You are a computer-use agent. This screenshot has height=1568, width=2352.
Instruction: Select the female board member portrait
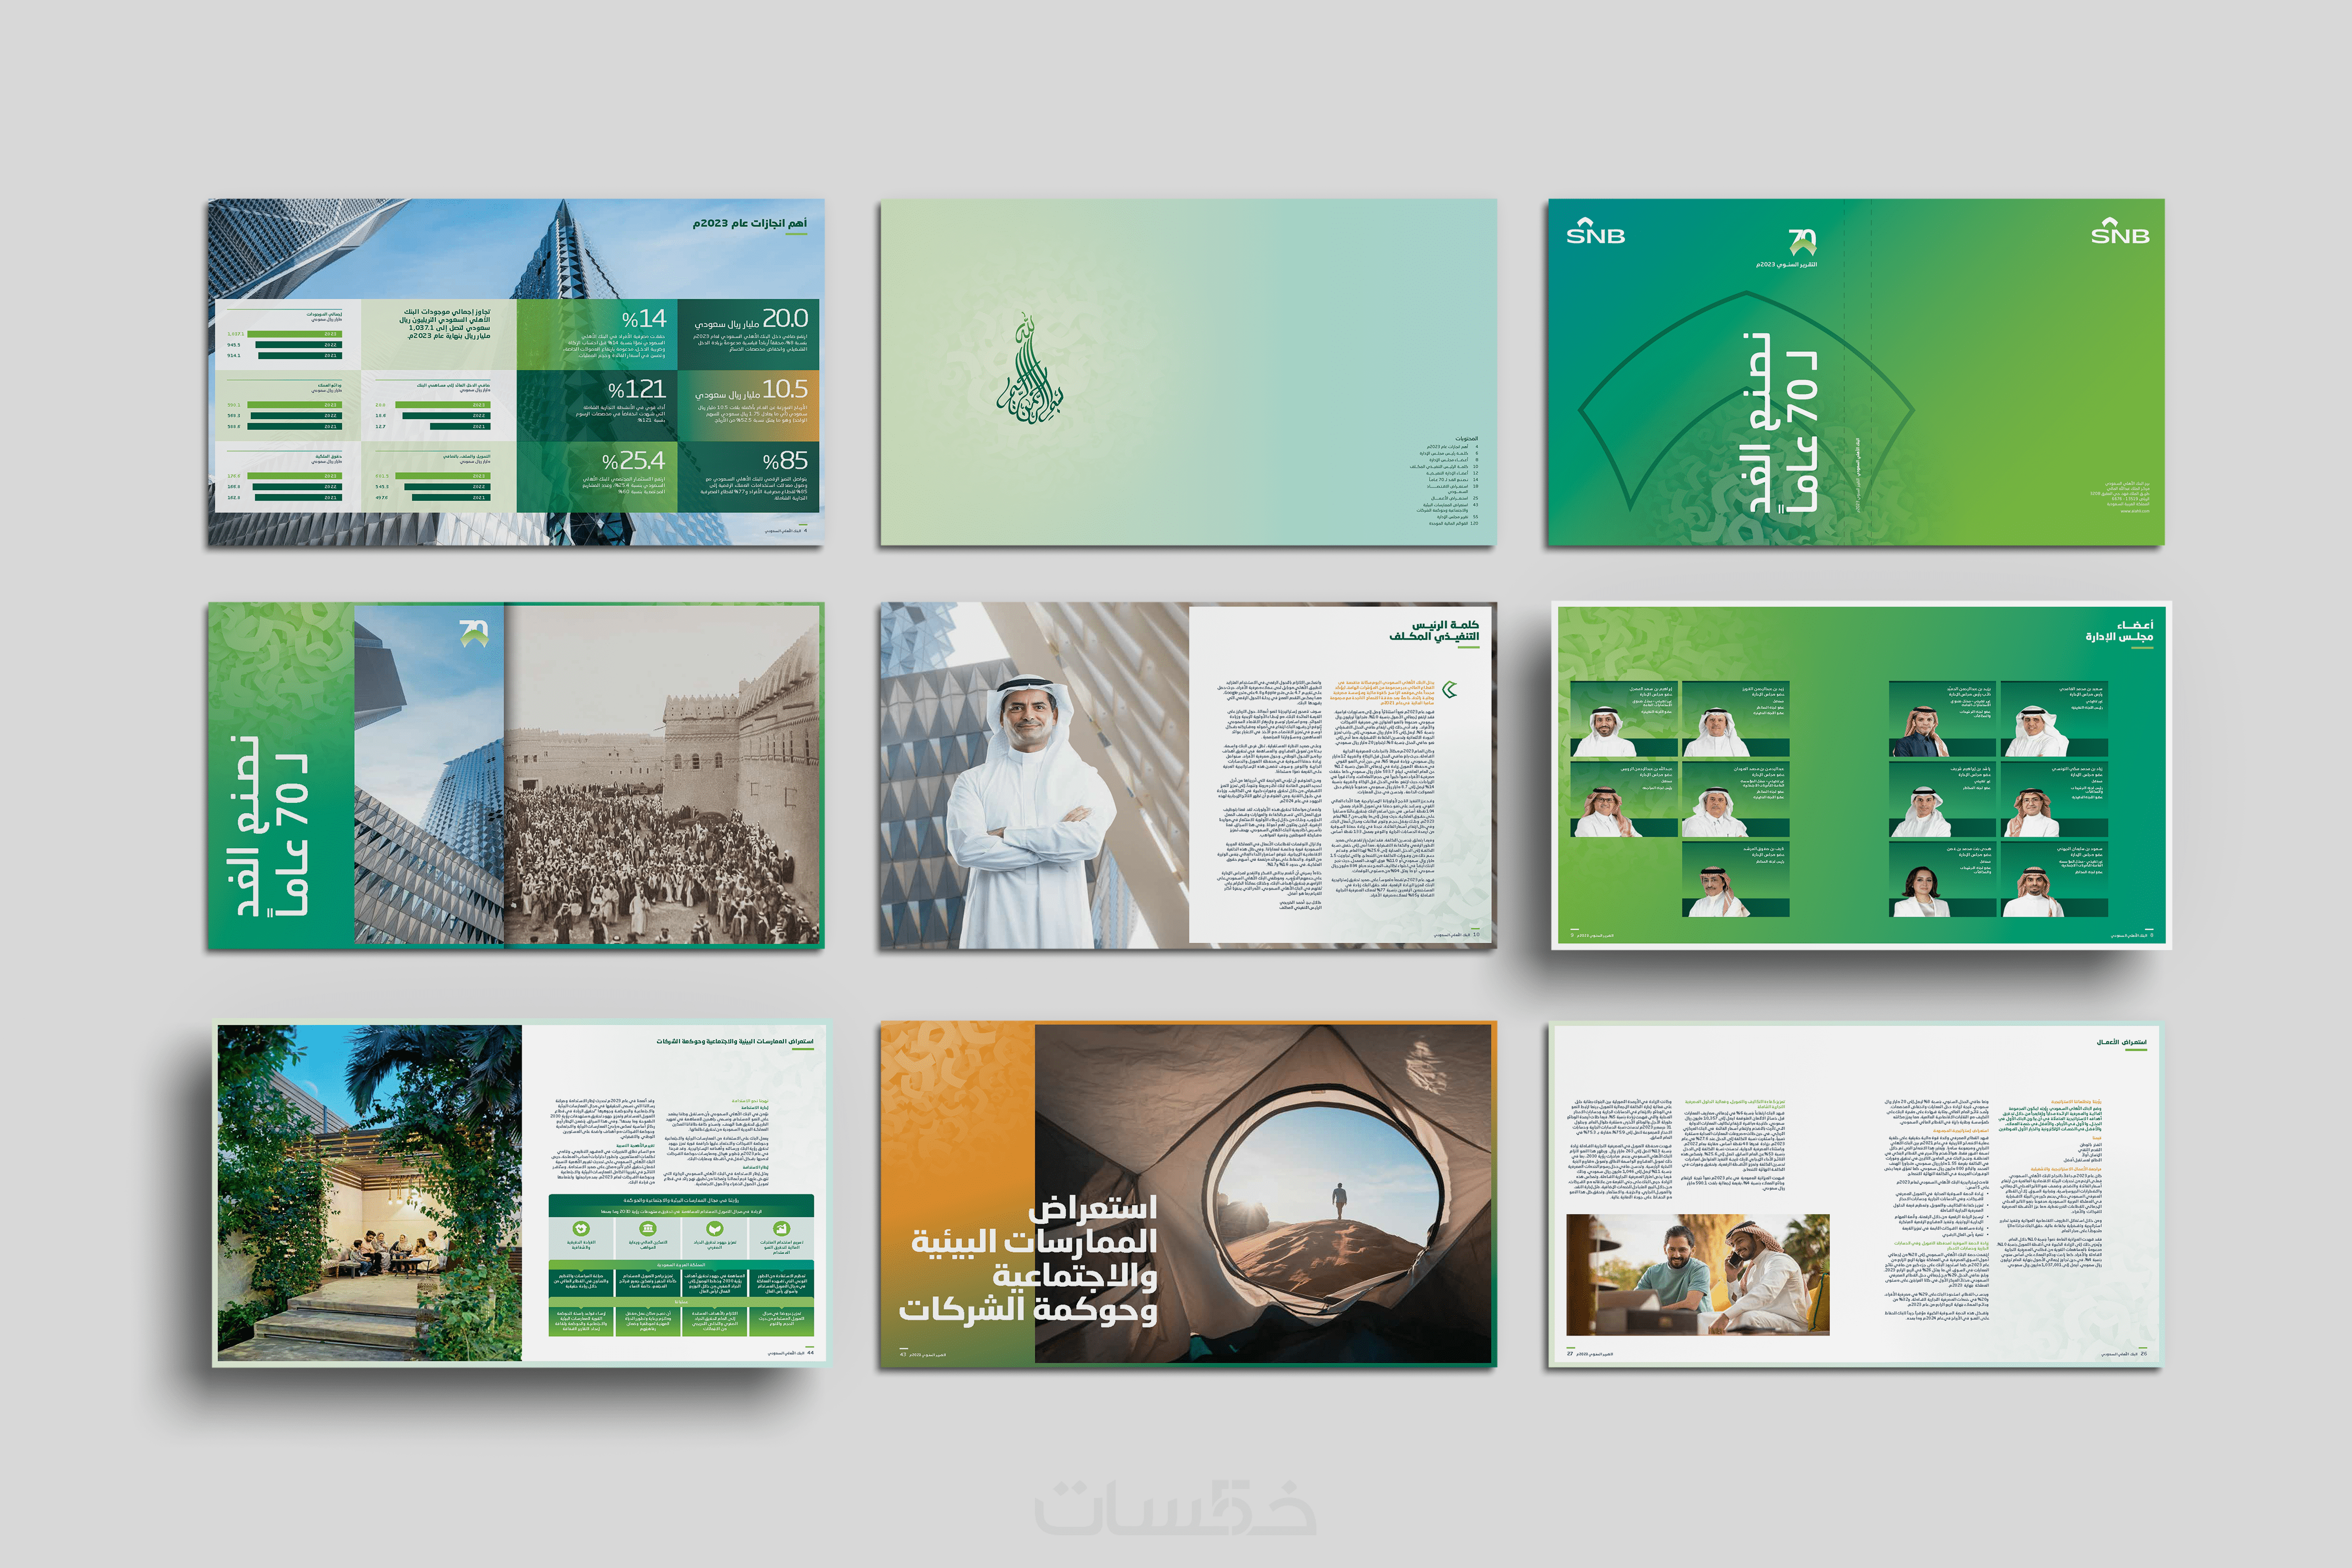point(1921,887)
